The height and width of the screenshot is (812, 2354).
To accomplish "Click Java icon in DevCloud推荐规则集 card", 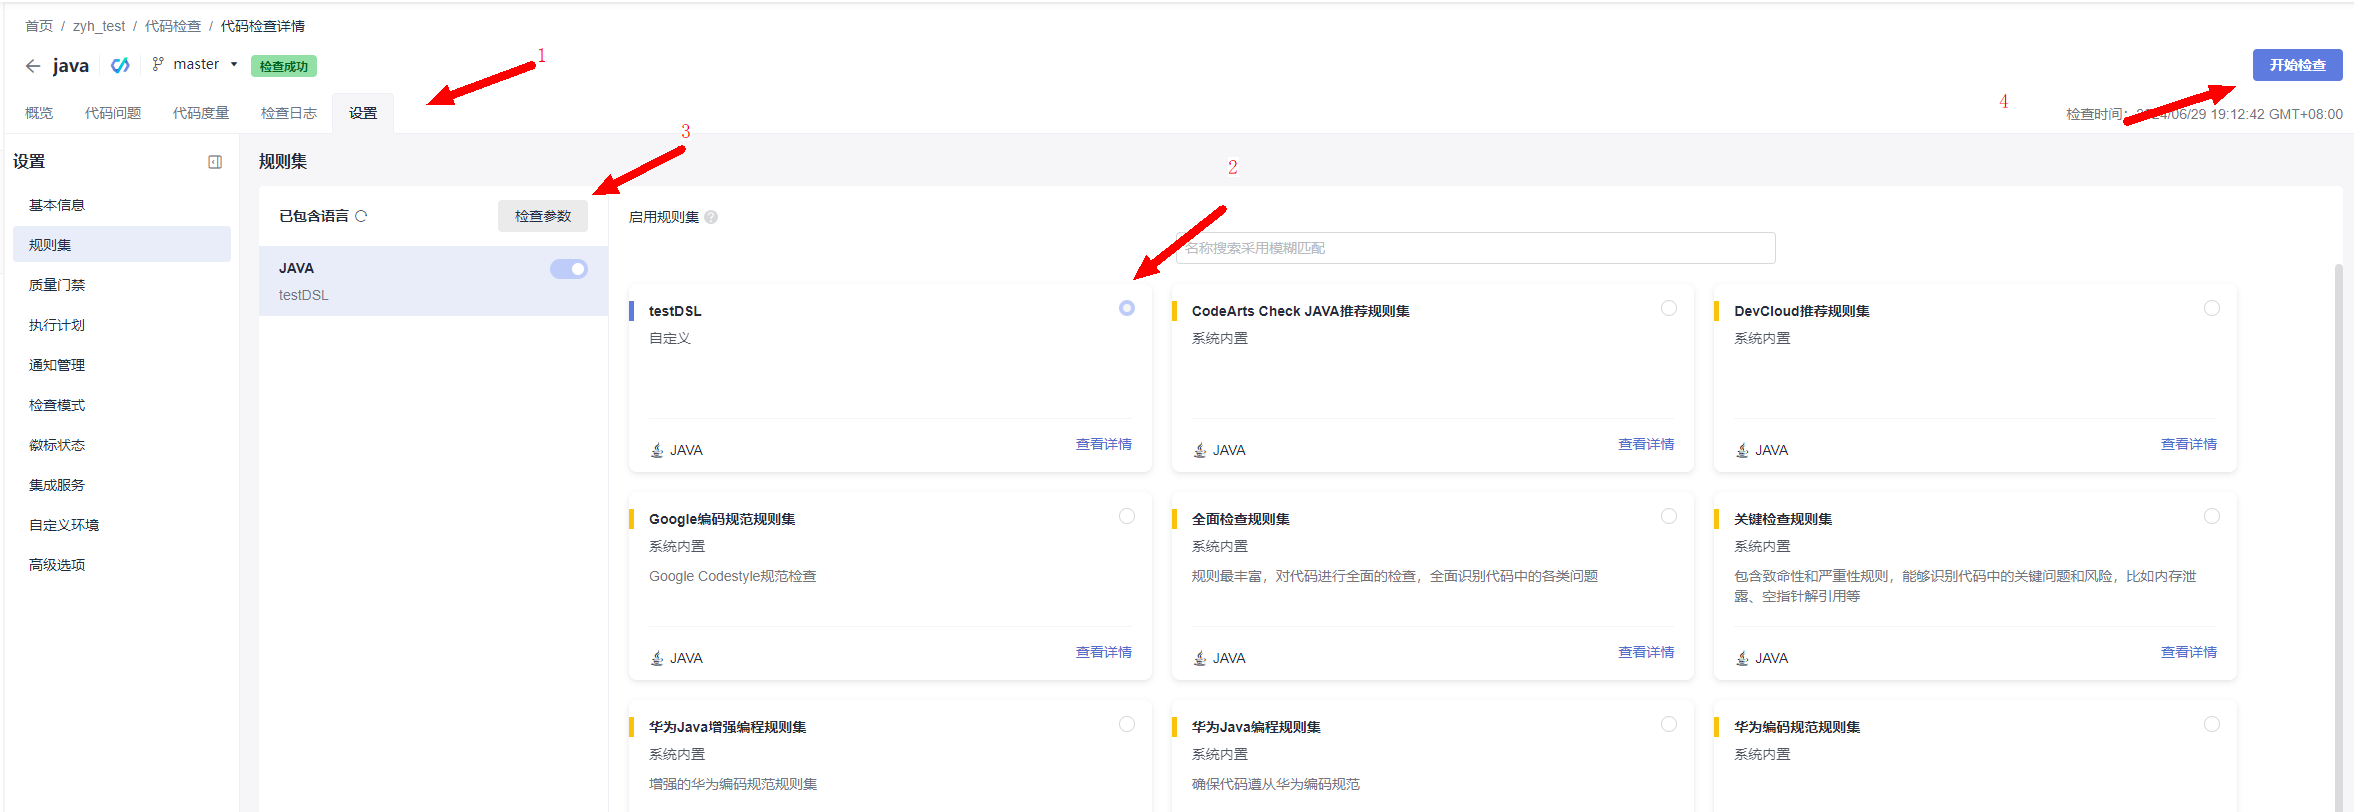I will [x=1742, y=450].
